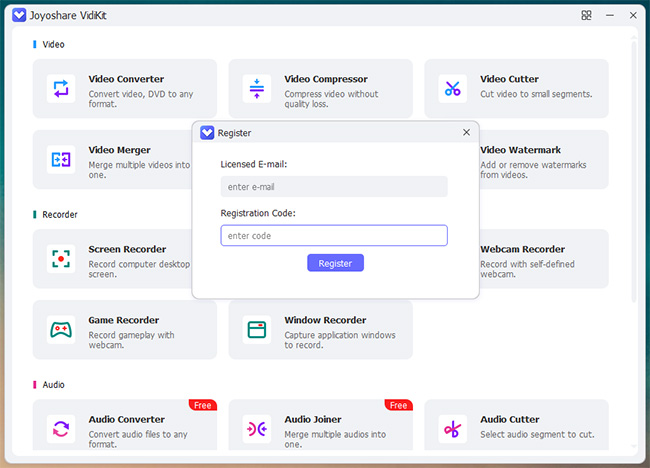Select the Video Cutter scissors icon
The image size is (650, 468).
point(453,89)
